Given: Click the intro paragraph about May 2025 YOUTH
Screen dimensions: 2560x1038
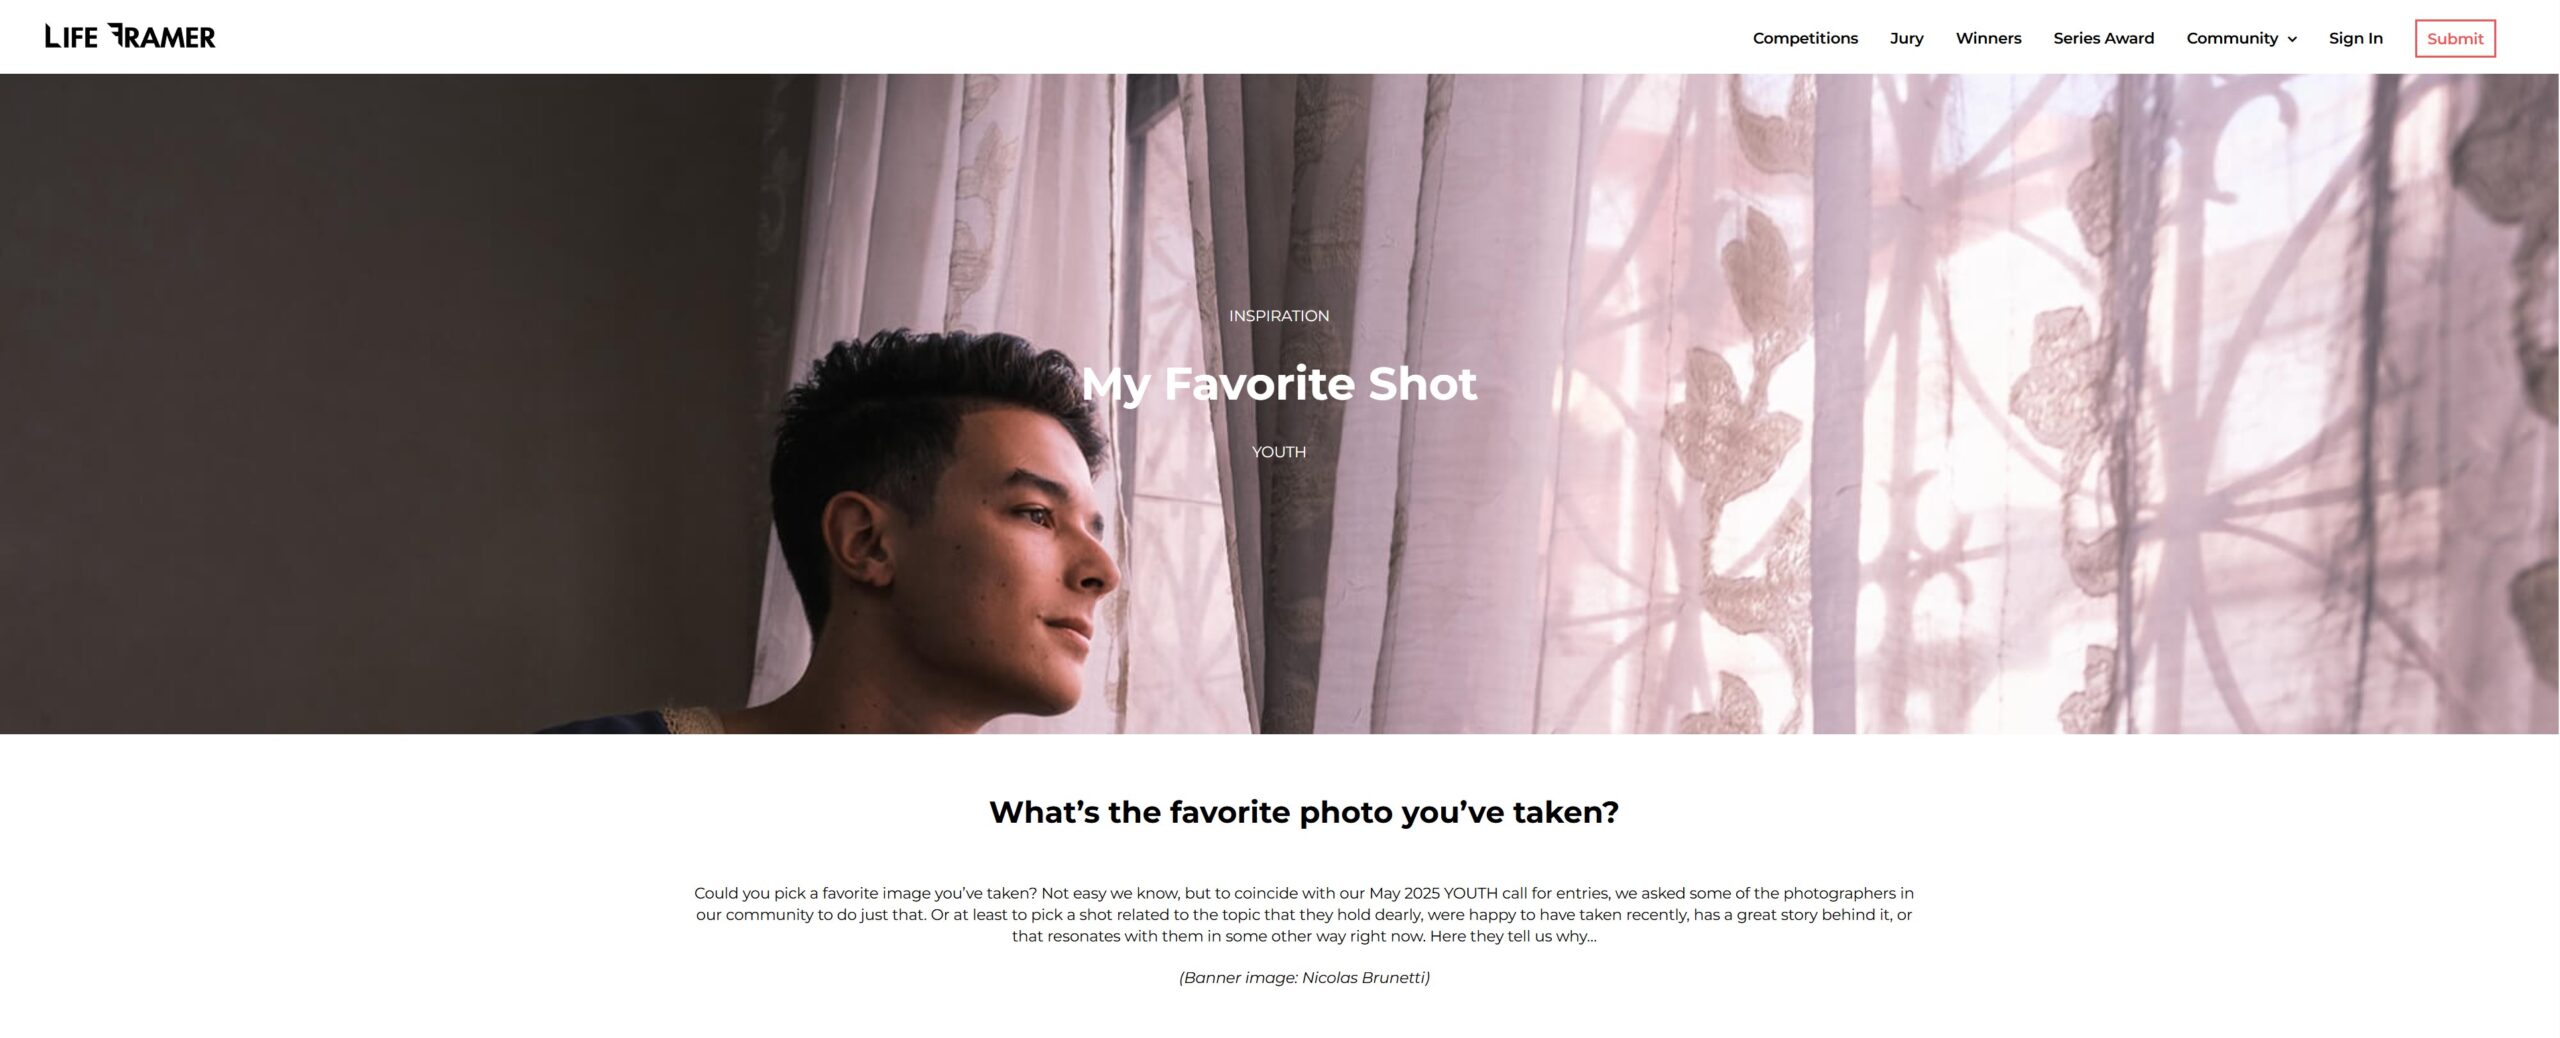Looking at the screenshot, I should click(1304, 914).
